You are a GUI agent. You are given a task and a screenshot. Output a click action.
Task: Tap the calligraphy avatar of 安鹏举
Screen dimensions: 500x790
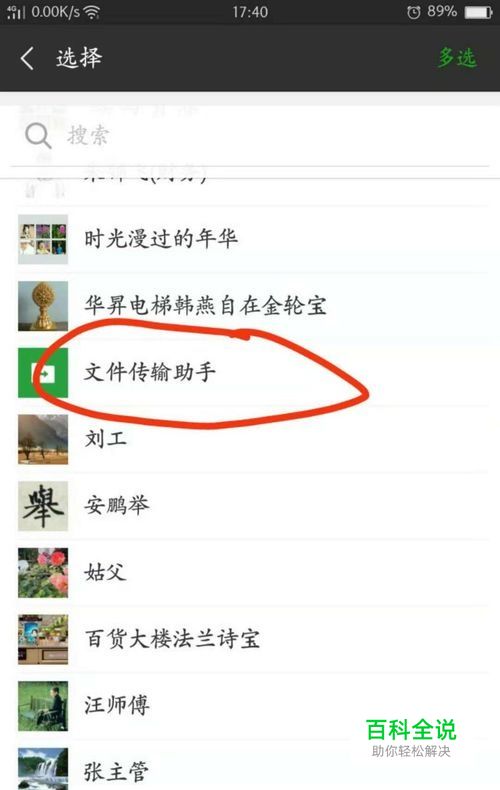(43, 506)
